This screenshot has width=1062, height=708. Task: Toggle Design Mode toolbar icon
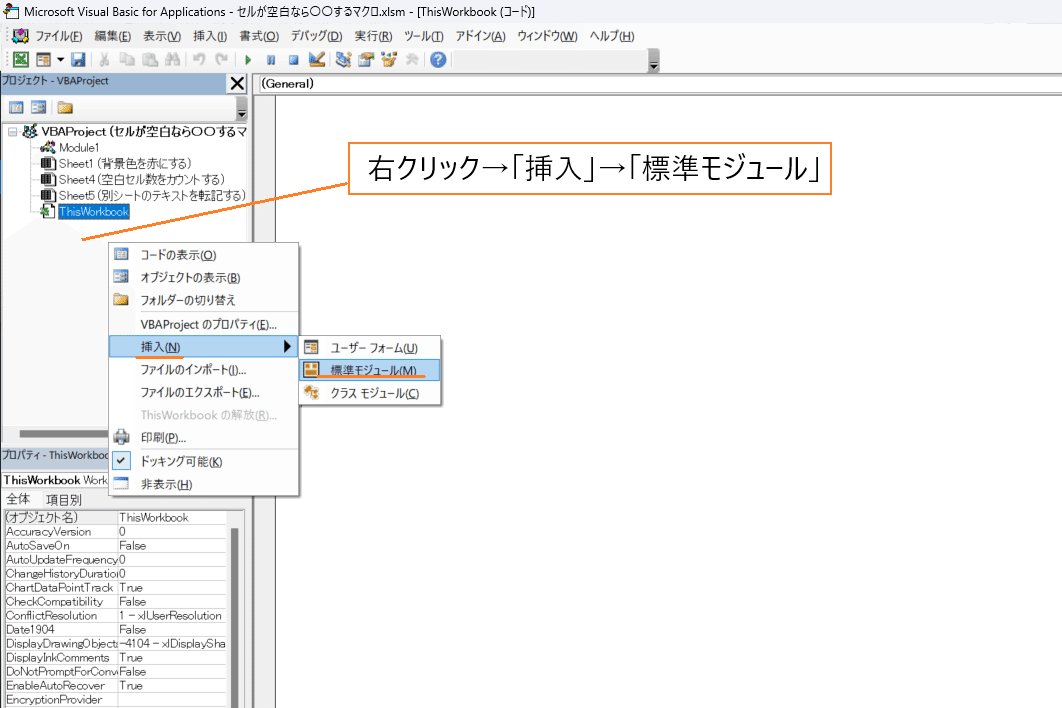click(x=316, y=60)
